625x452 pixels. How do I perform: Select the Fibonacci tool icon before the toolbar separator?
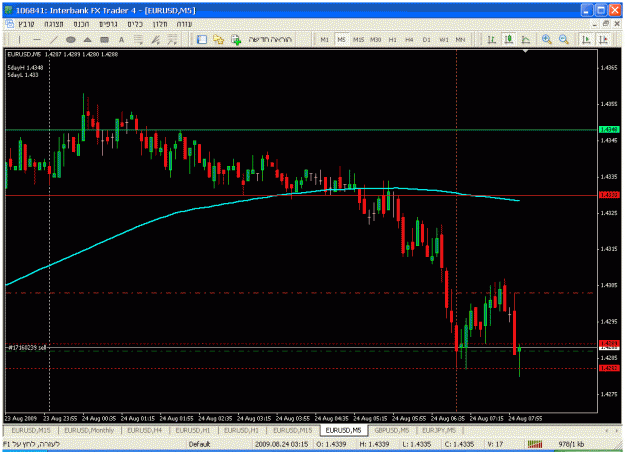point(172,39)
